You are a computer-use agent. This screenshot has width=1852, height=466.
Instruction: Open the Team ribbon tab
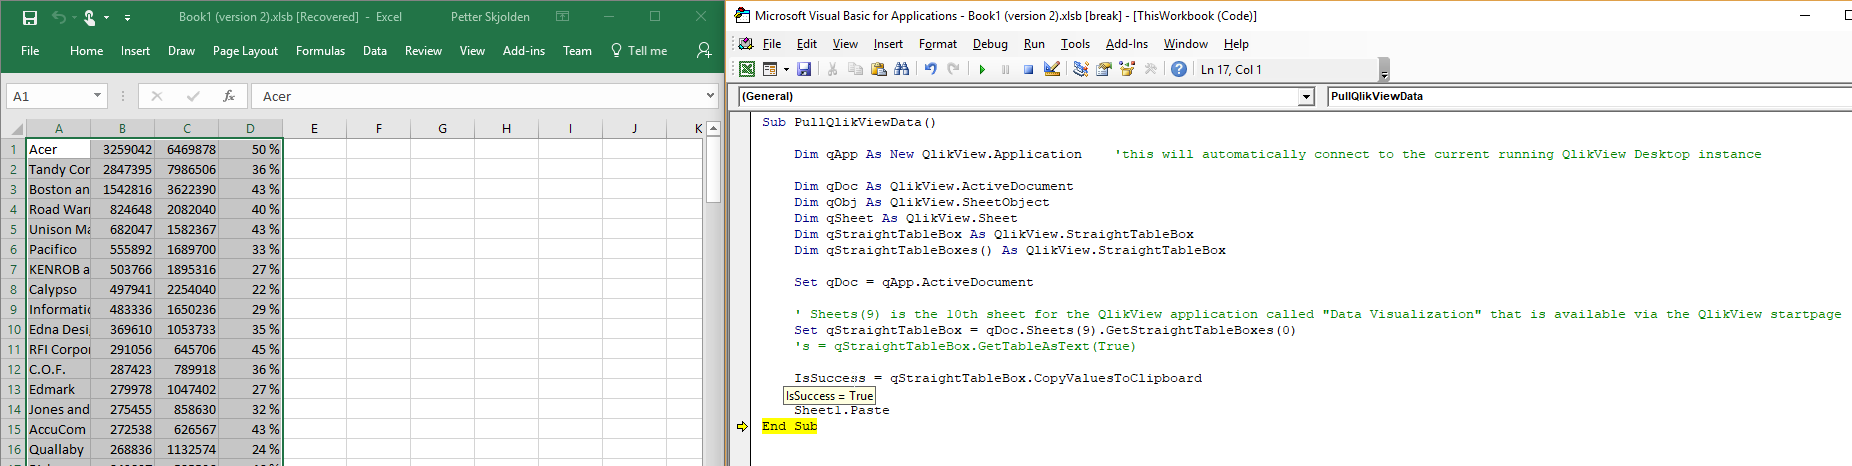(x=577, y=51)
